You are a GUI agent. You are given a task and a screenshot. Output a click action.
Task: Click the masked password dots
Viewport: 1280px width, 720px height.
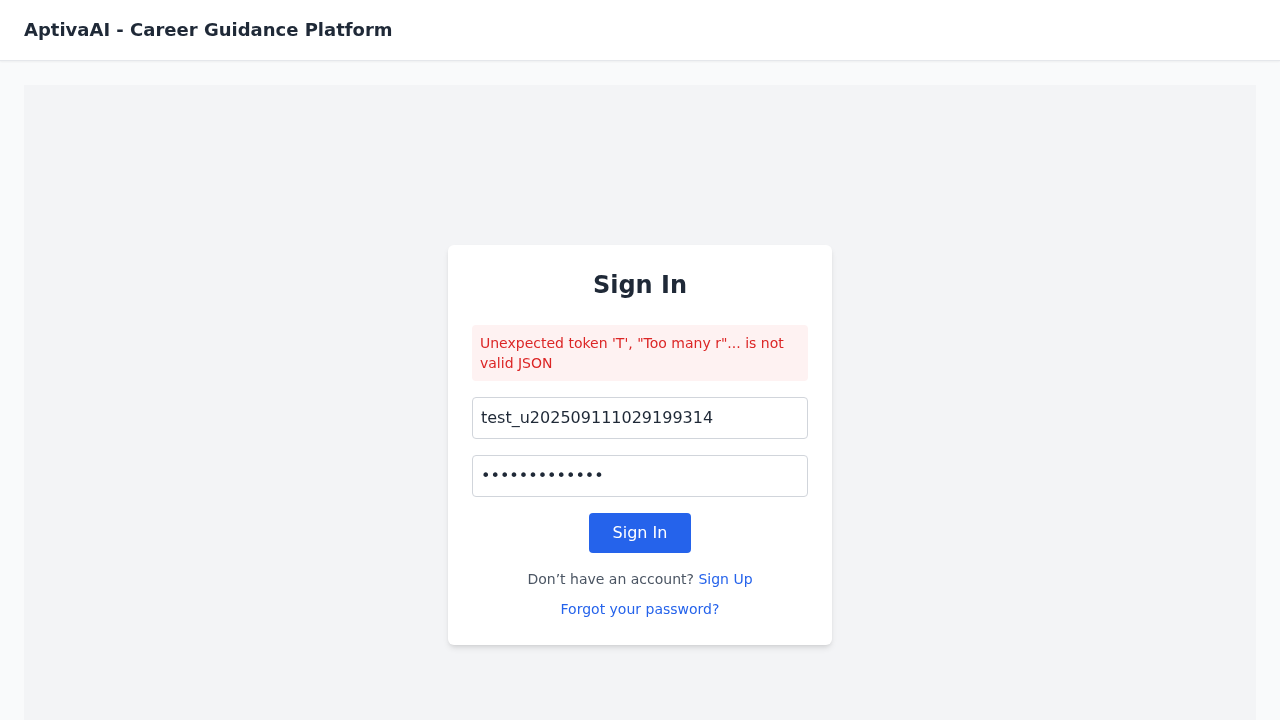point(542,476)
